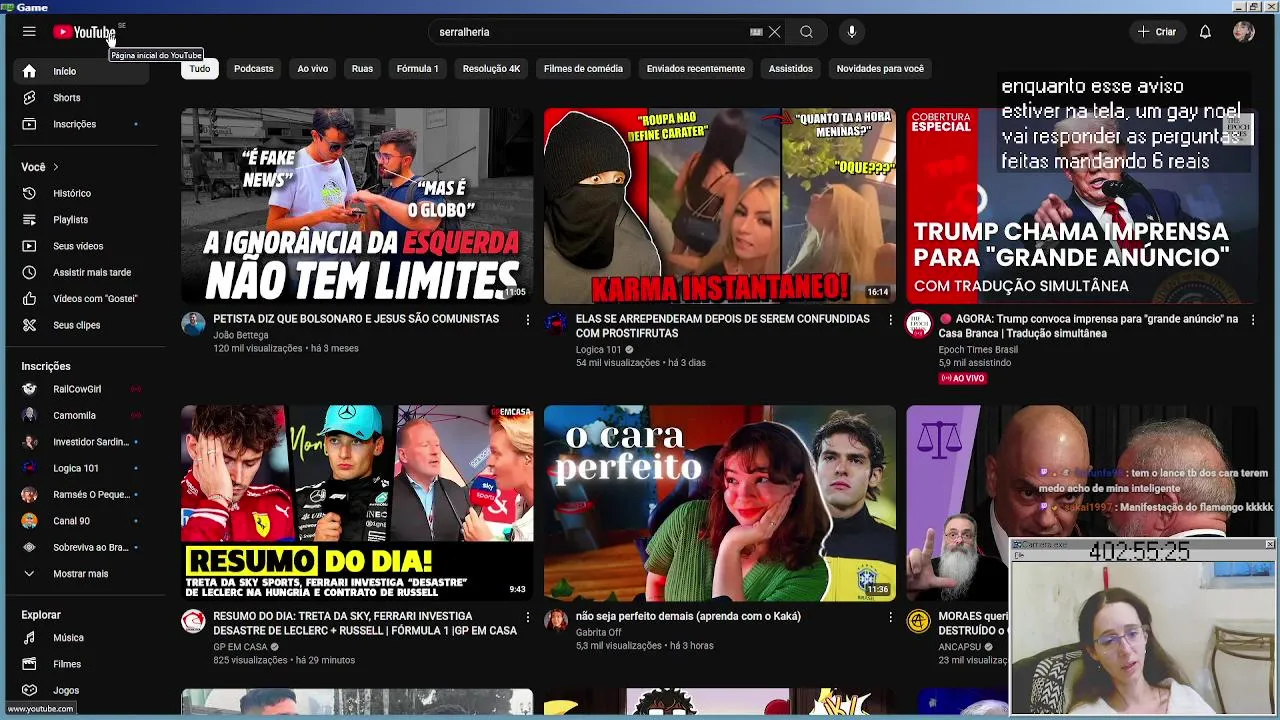Viewport: 1280px width, 720px height.
Task: Open the Karma Instantaneo video thumbnail
Action: coord(720,205)
